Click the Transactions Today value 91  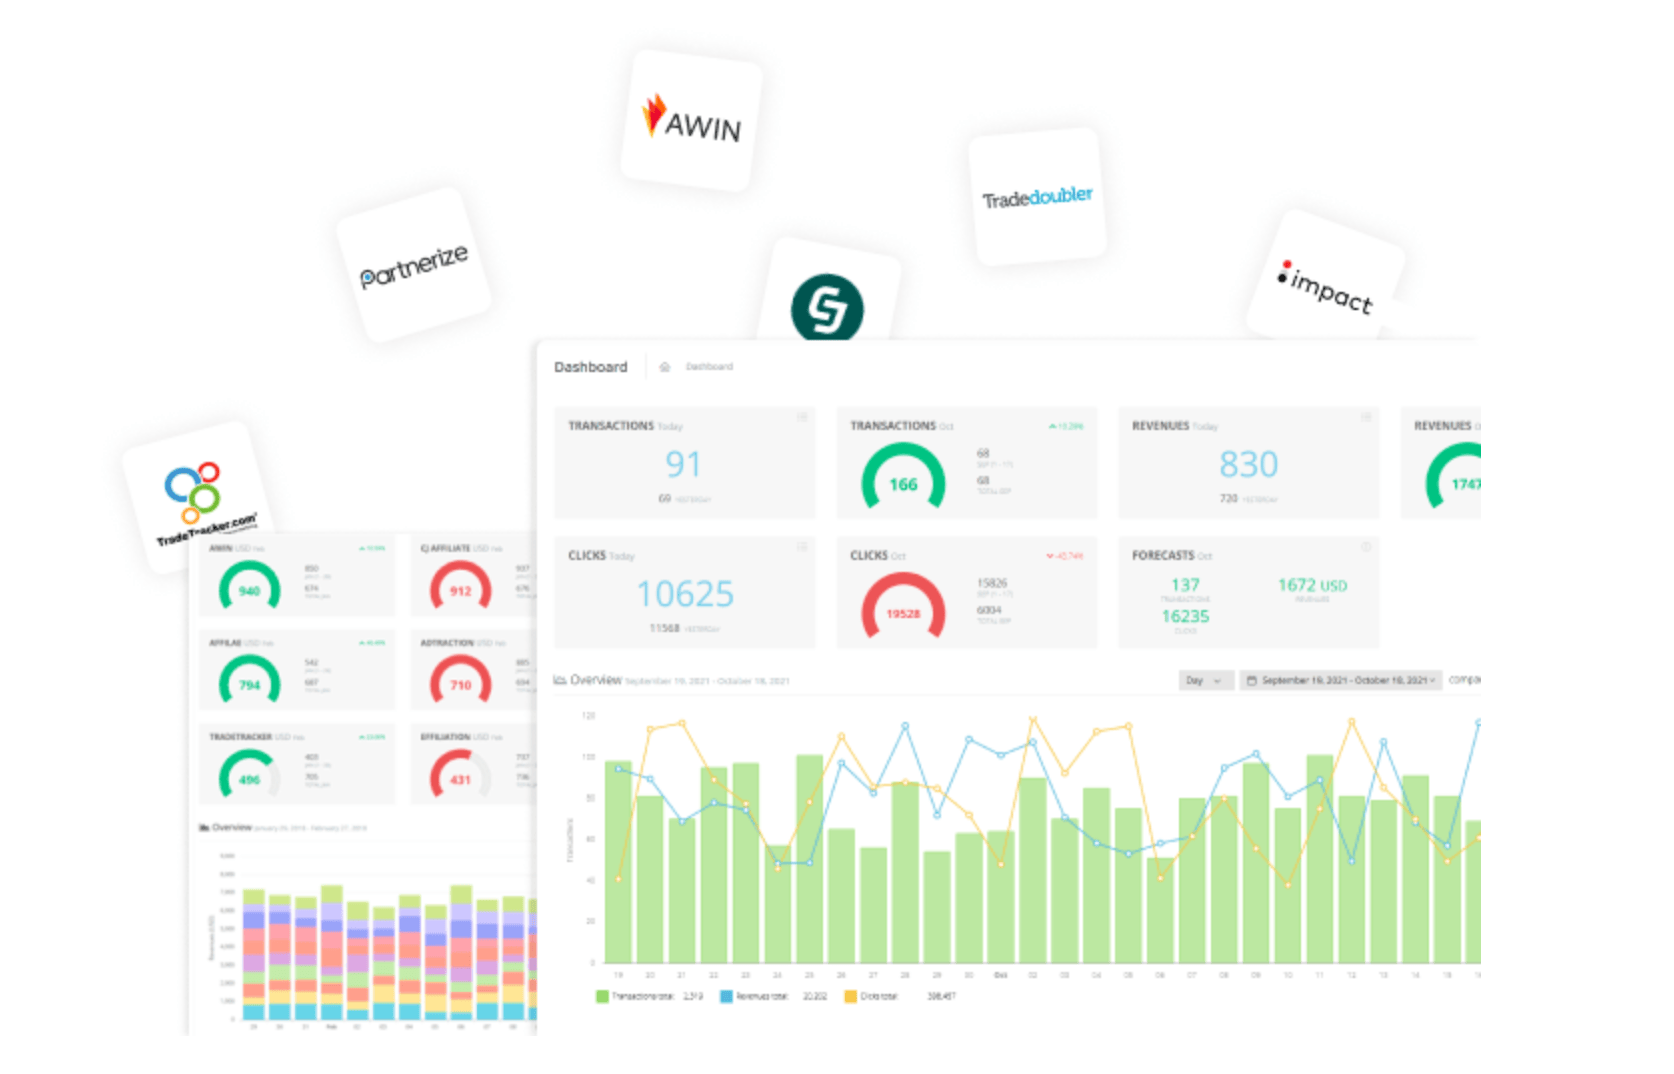(x=683, y=464)
